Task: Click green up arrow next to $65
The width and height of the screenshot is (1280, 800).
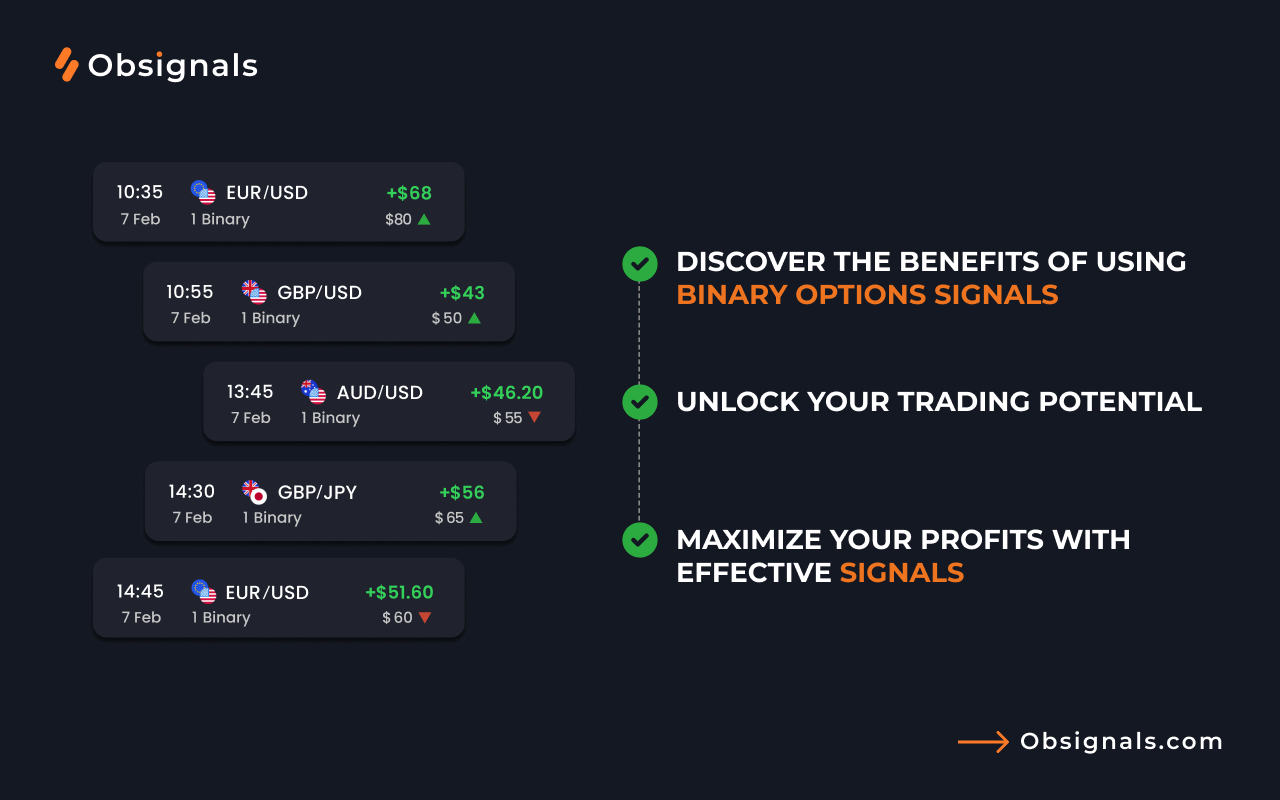Action: [476, 518]
